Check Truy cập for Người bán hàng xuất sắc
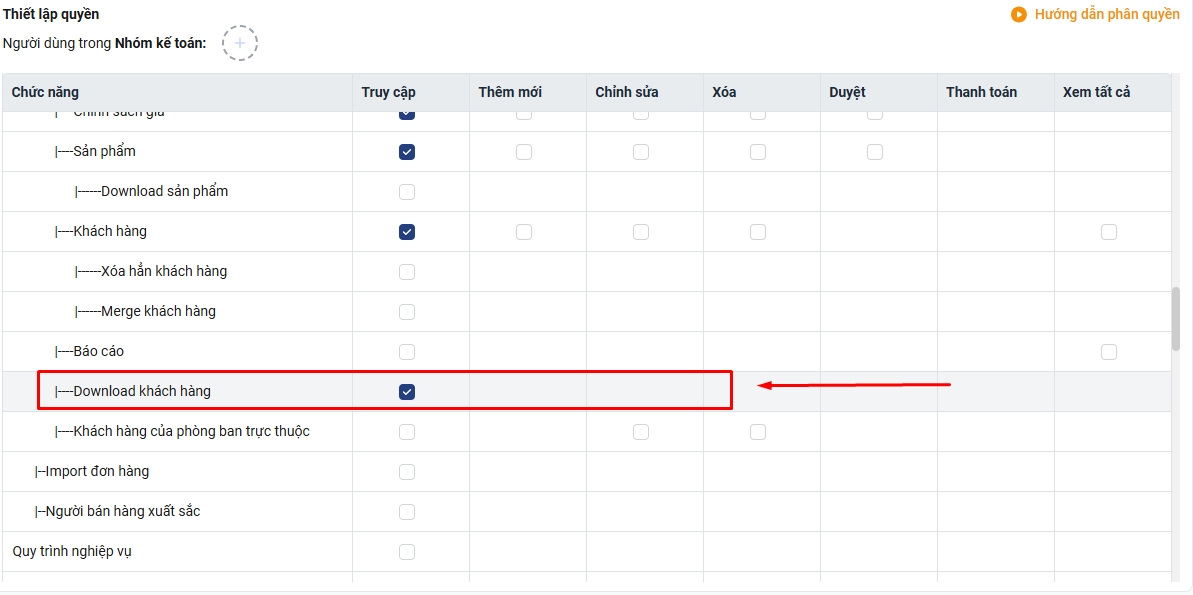This screenshot has width=1193, height=595. click(407, 511)
